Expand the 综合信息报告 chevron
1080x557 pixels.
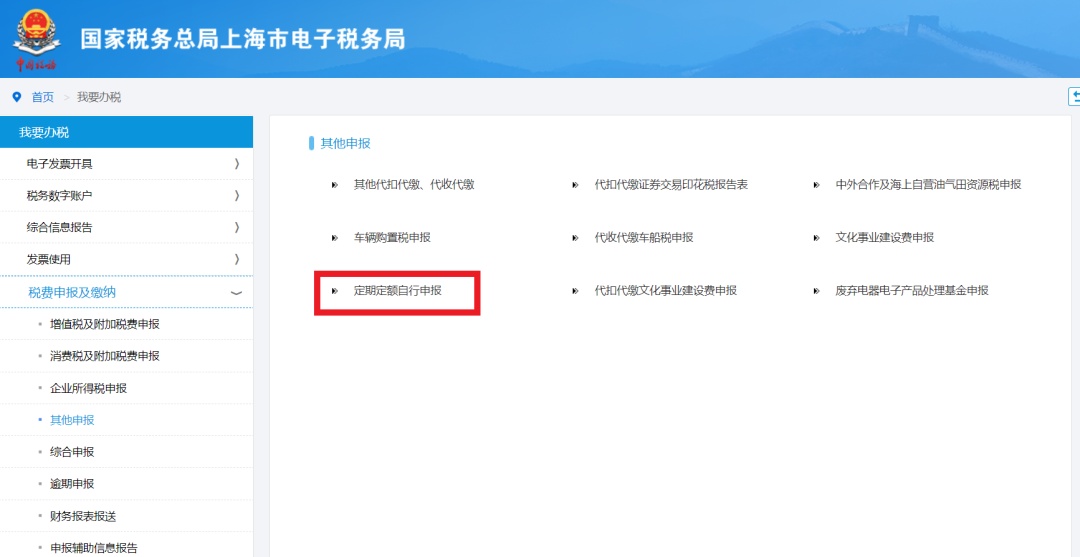(237, 227)
